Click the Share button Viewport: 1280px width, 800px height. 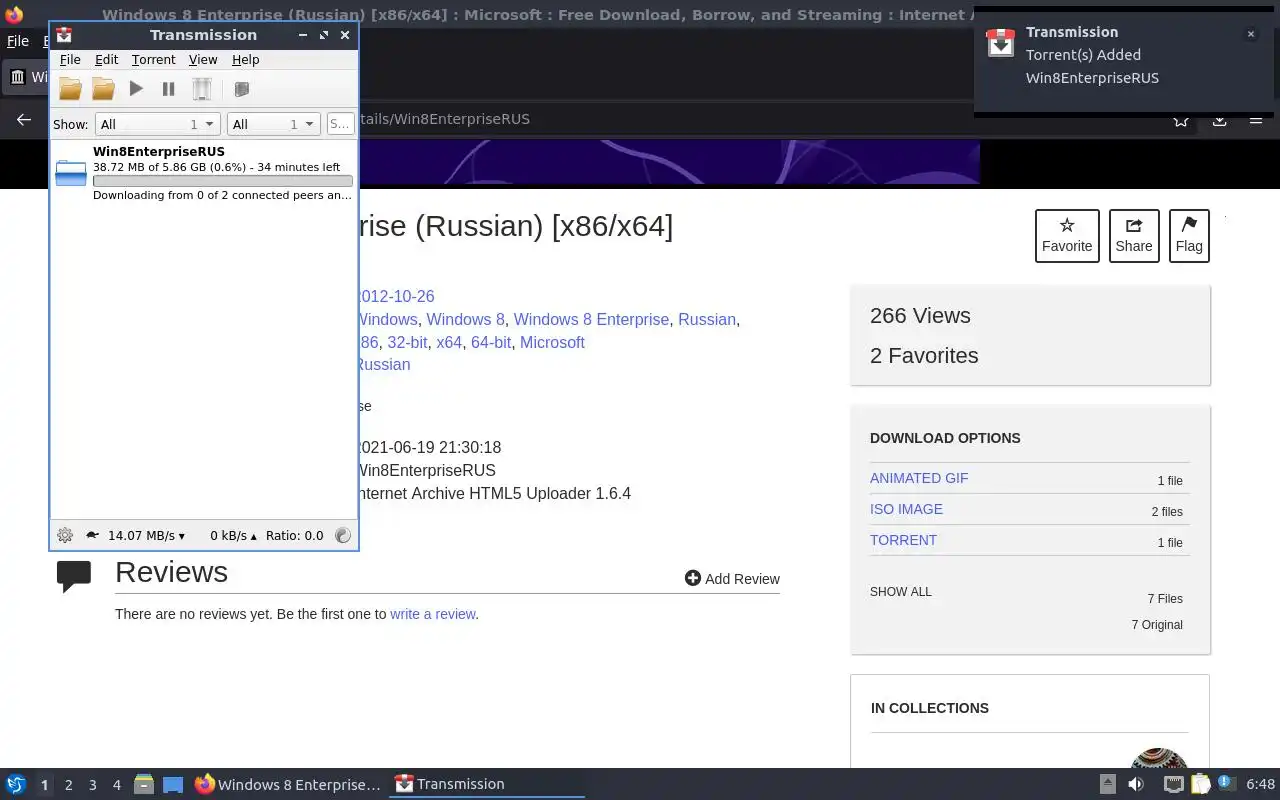tap(1134, 236)
